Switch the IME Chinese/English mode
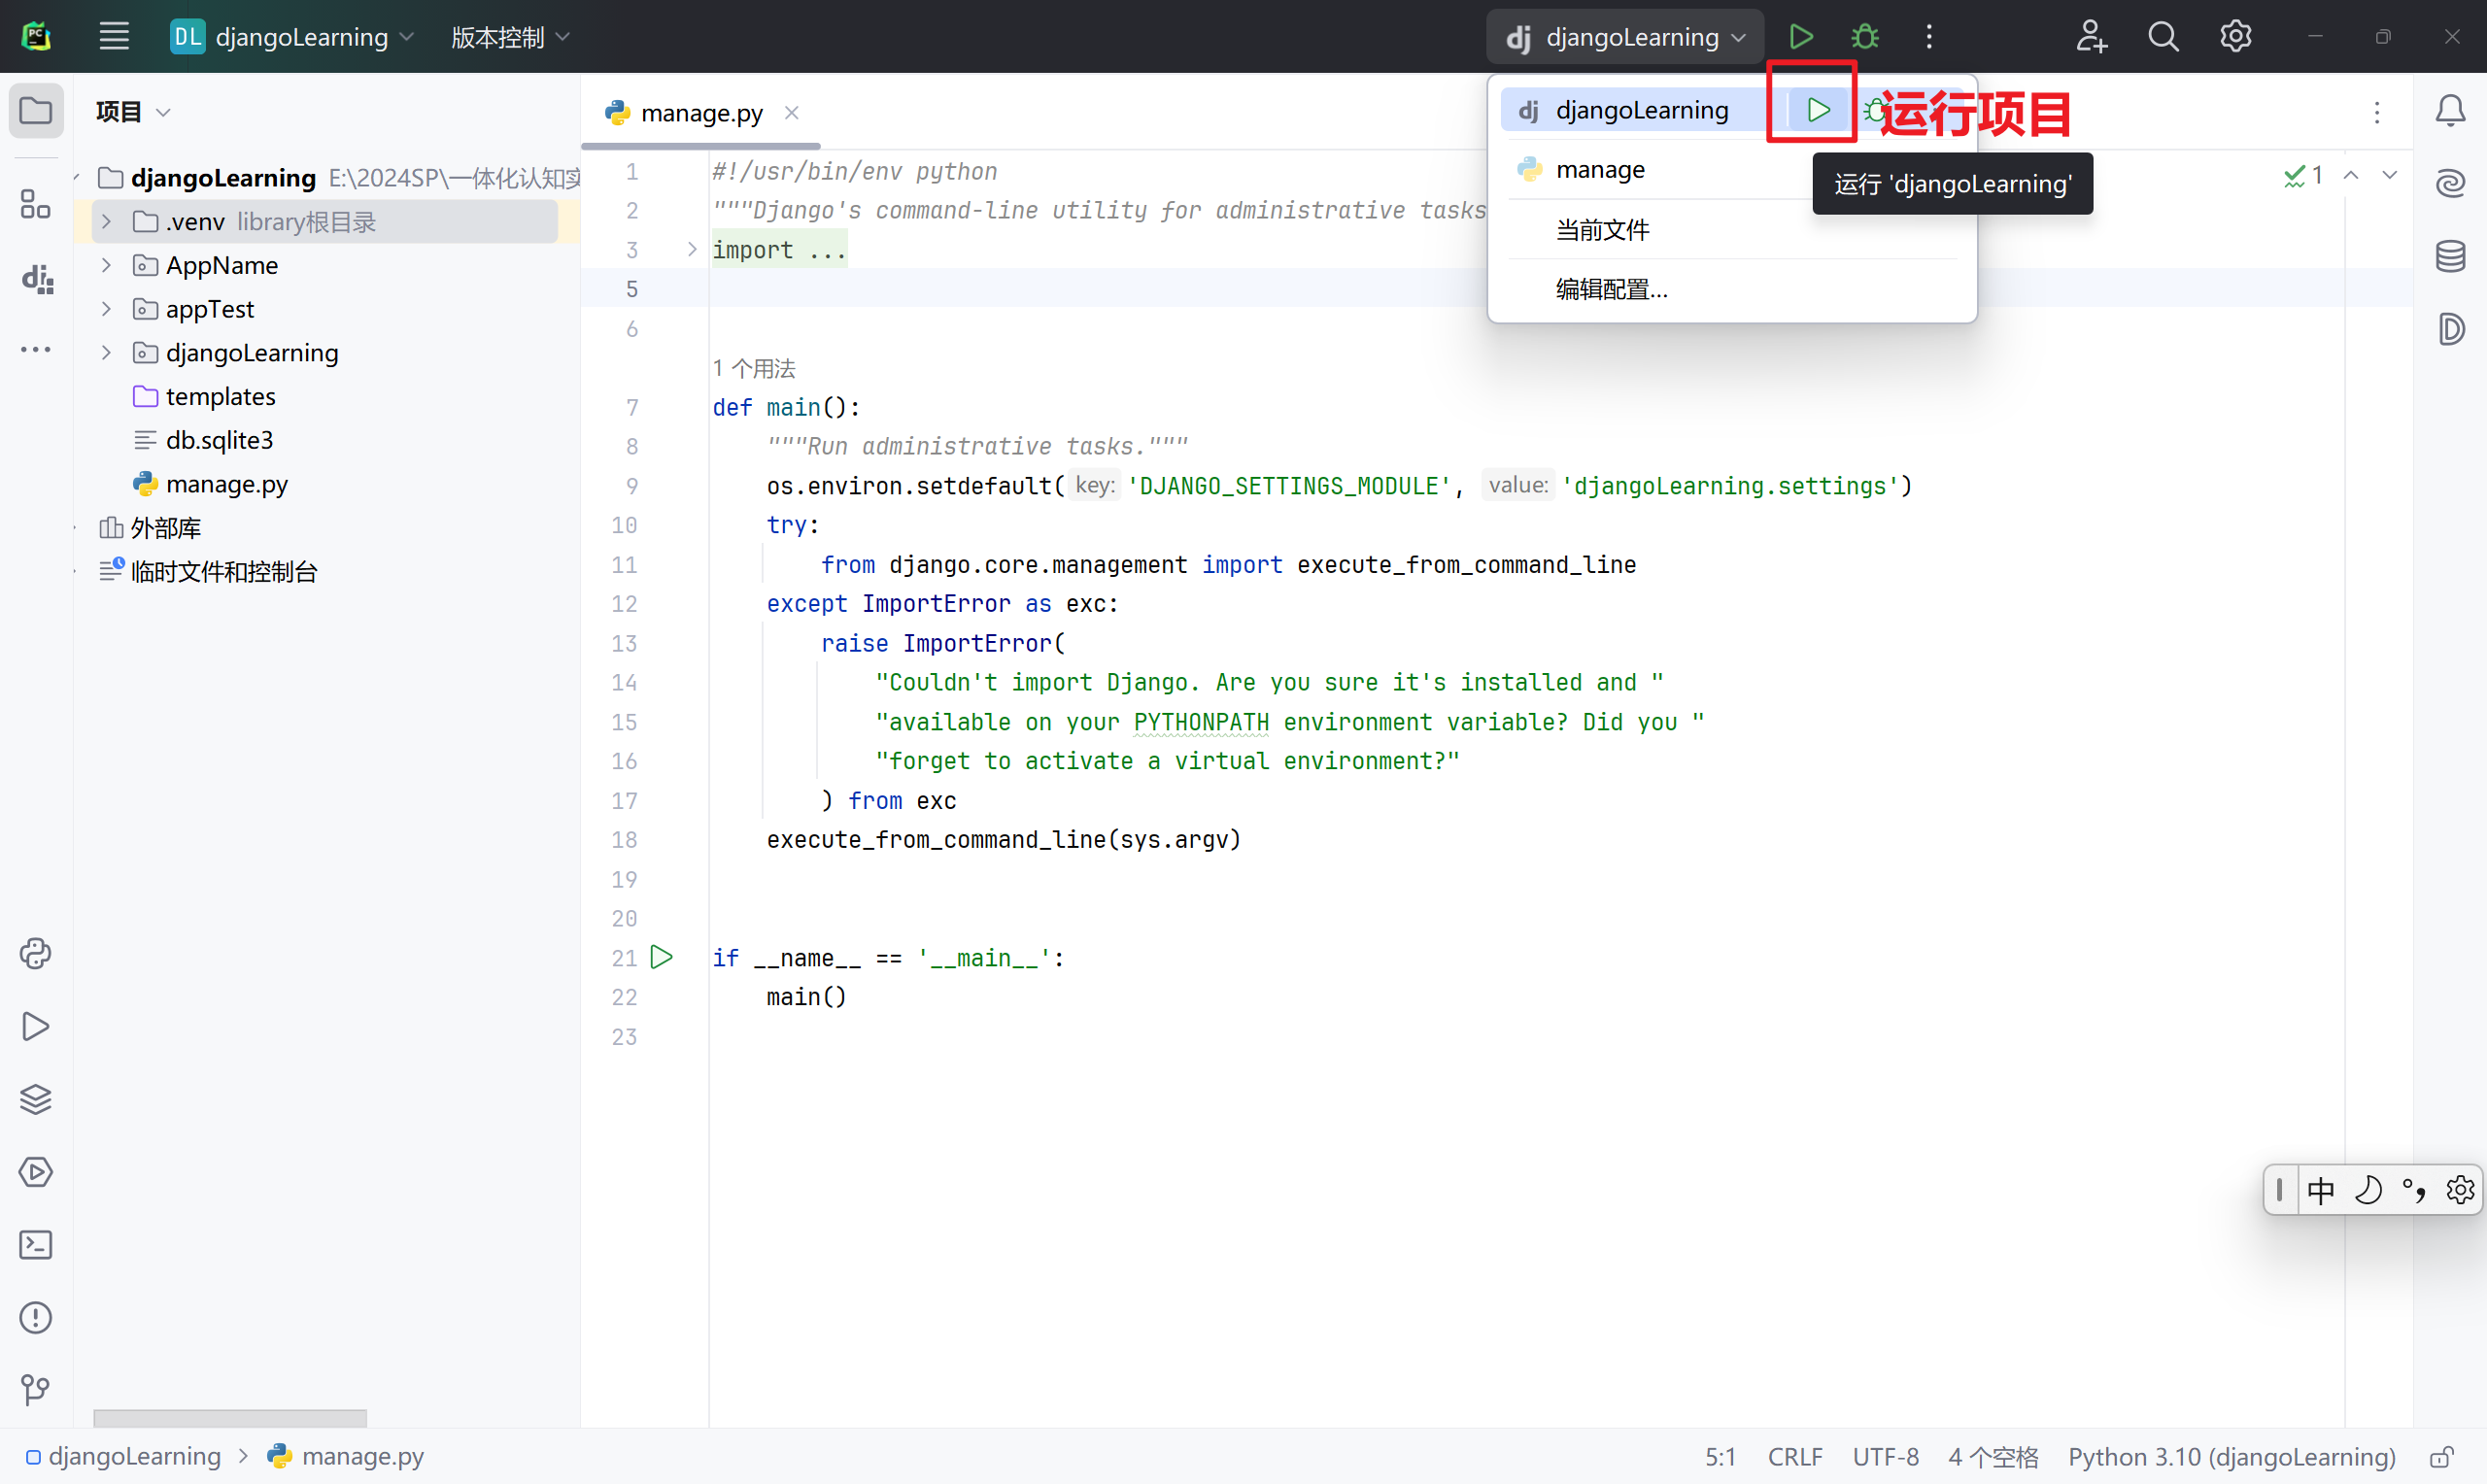 (x=2321, y=1190)
